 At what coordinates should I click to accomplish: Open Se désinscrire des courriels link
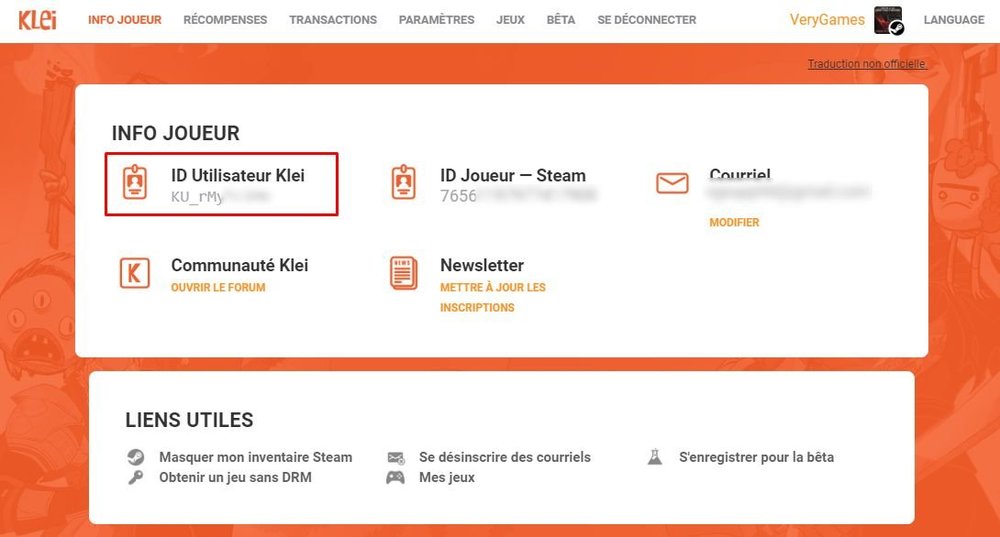click(505, 457)
